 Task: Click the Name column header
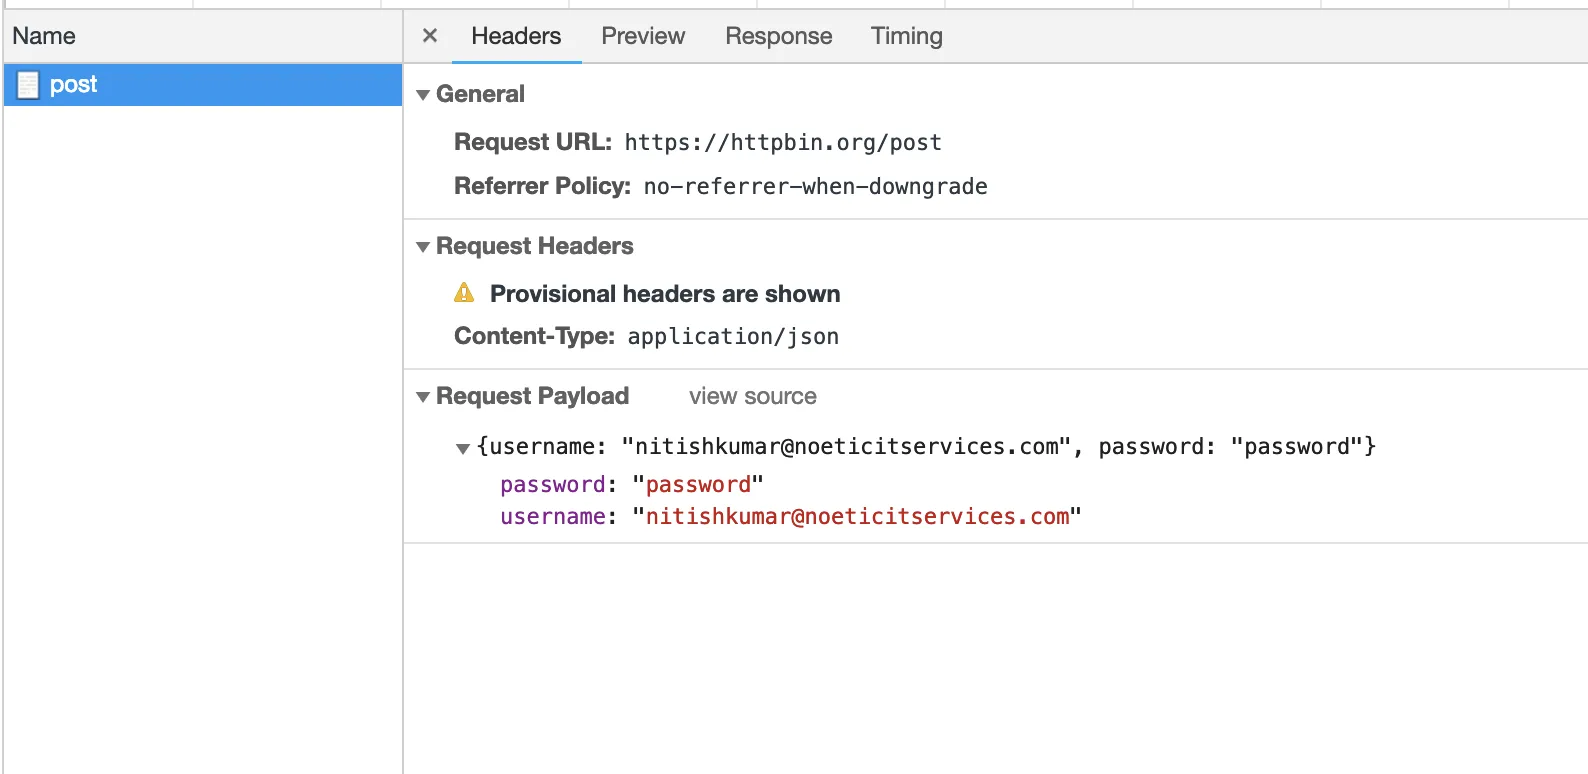tap(44, 36)
